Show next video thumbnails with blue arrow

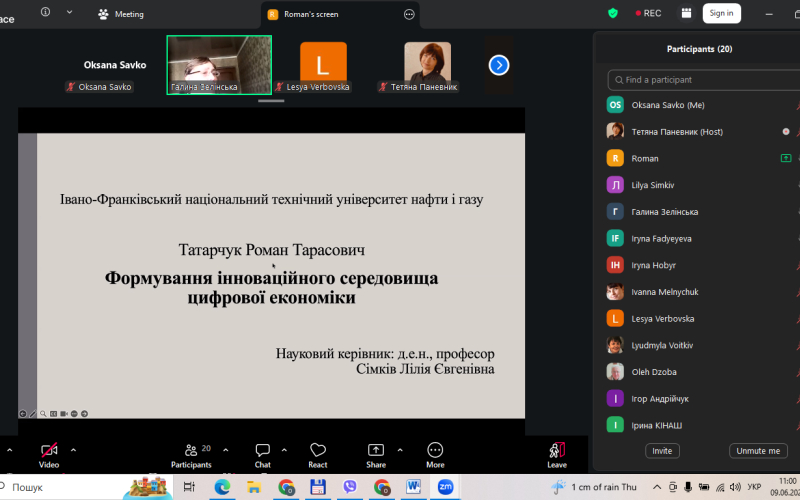(x=499, y=65)
